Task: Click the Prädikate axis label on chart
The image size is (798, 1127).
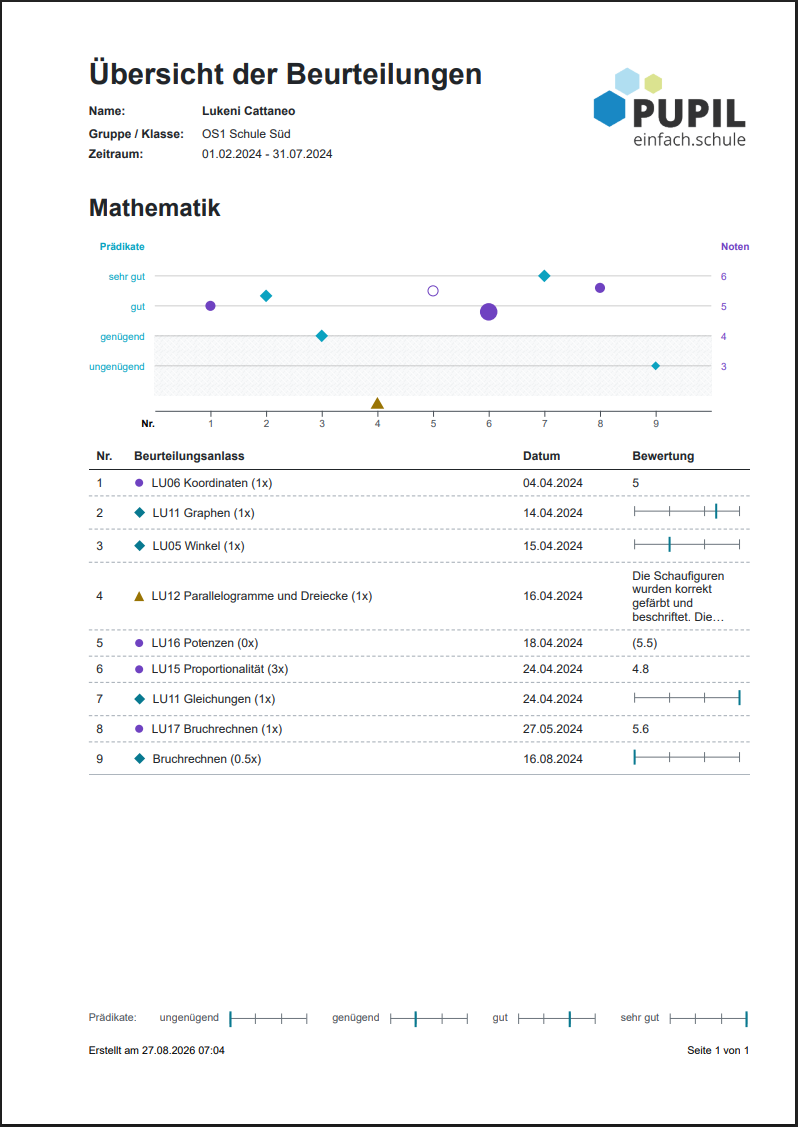Action: tap(122, 247)
